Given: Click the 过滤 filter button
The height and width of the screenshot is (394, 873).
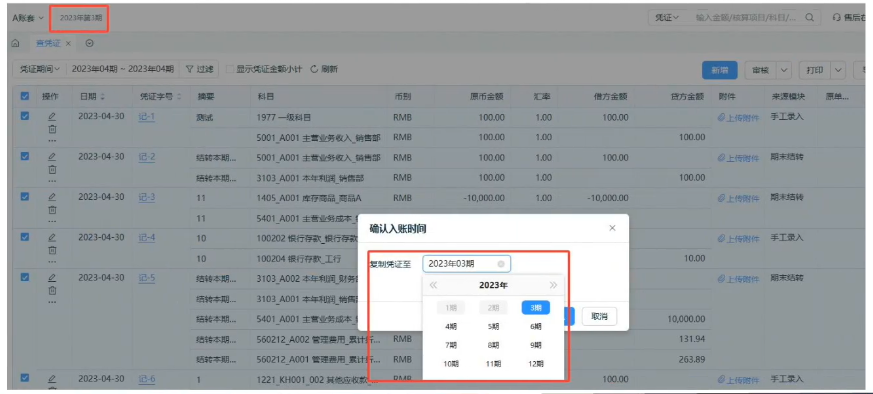Looking at the screenshot, I should (x=199, y=70).
